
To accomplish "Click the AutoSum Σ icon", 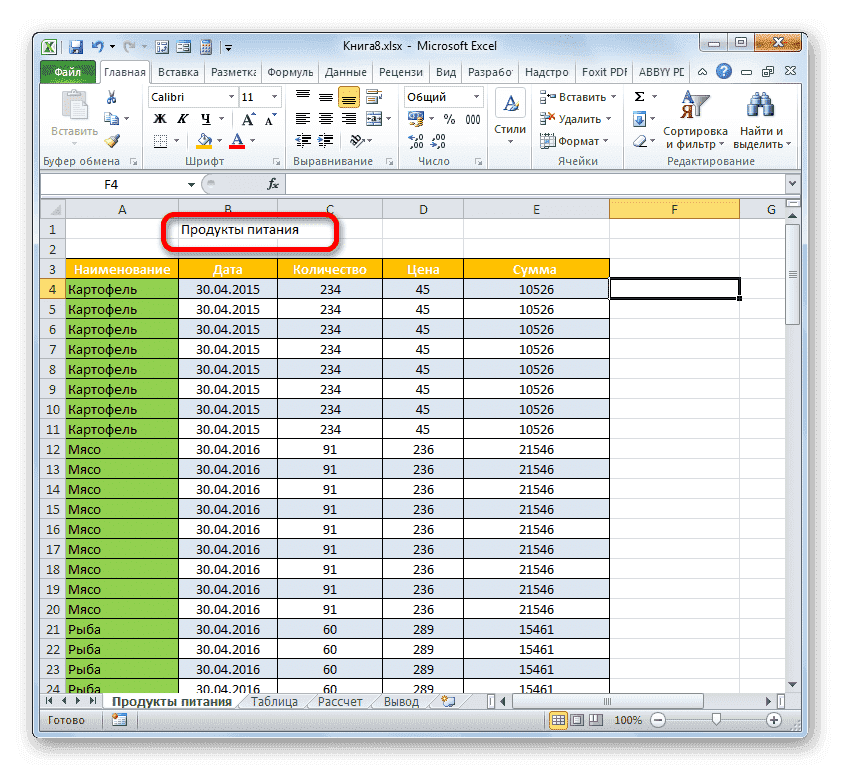I will pos(637,96).
